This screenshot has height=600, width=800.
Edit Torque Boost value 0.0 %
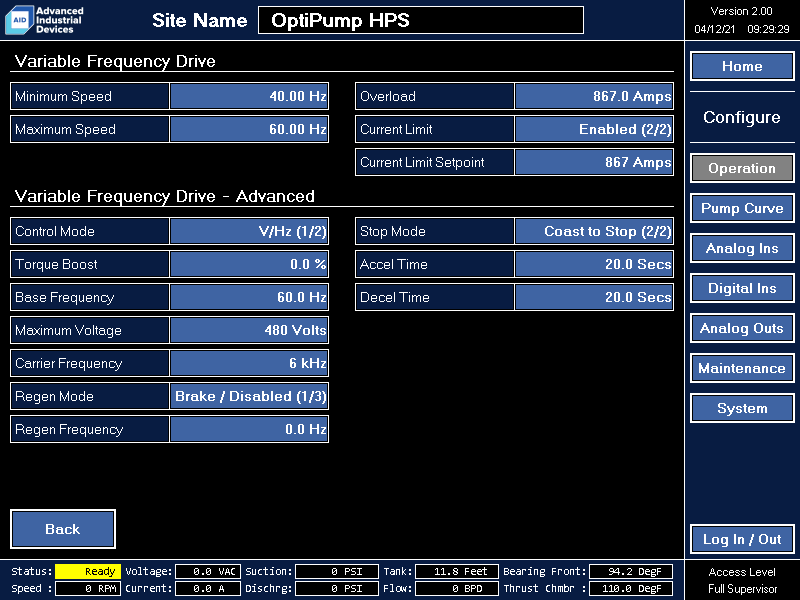coord(249,264)
